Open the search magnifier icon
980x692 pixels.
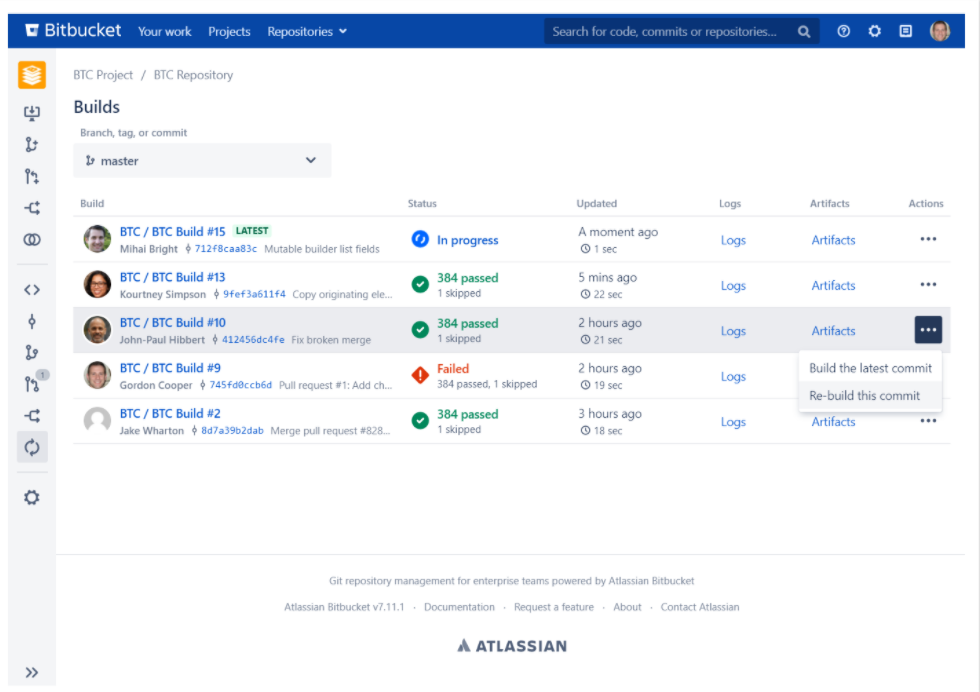[x=804, y=31]
